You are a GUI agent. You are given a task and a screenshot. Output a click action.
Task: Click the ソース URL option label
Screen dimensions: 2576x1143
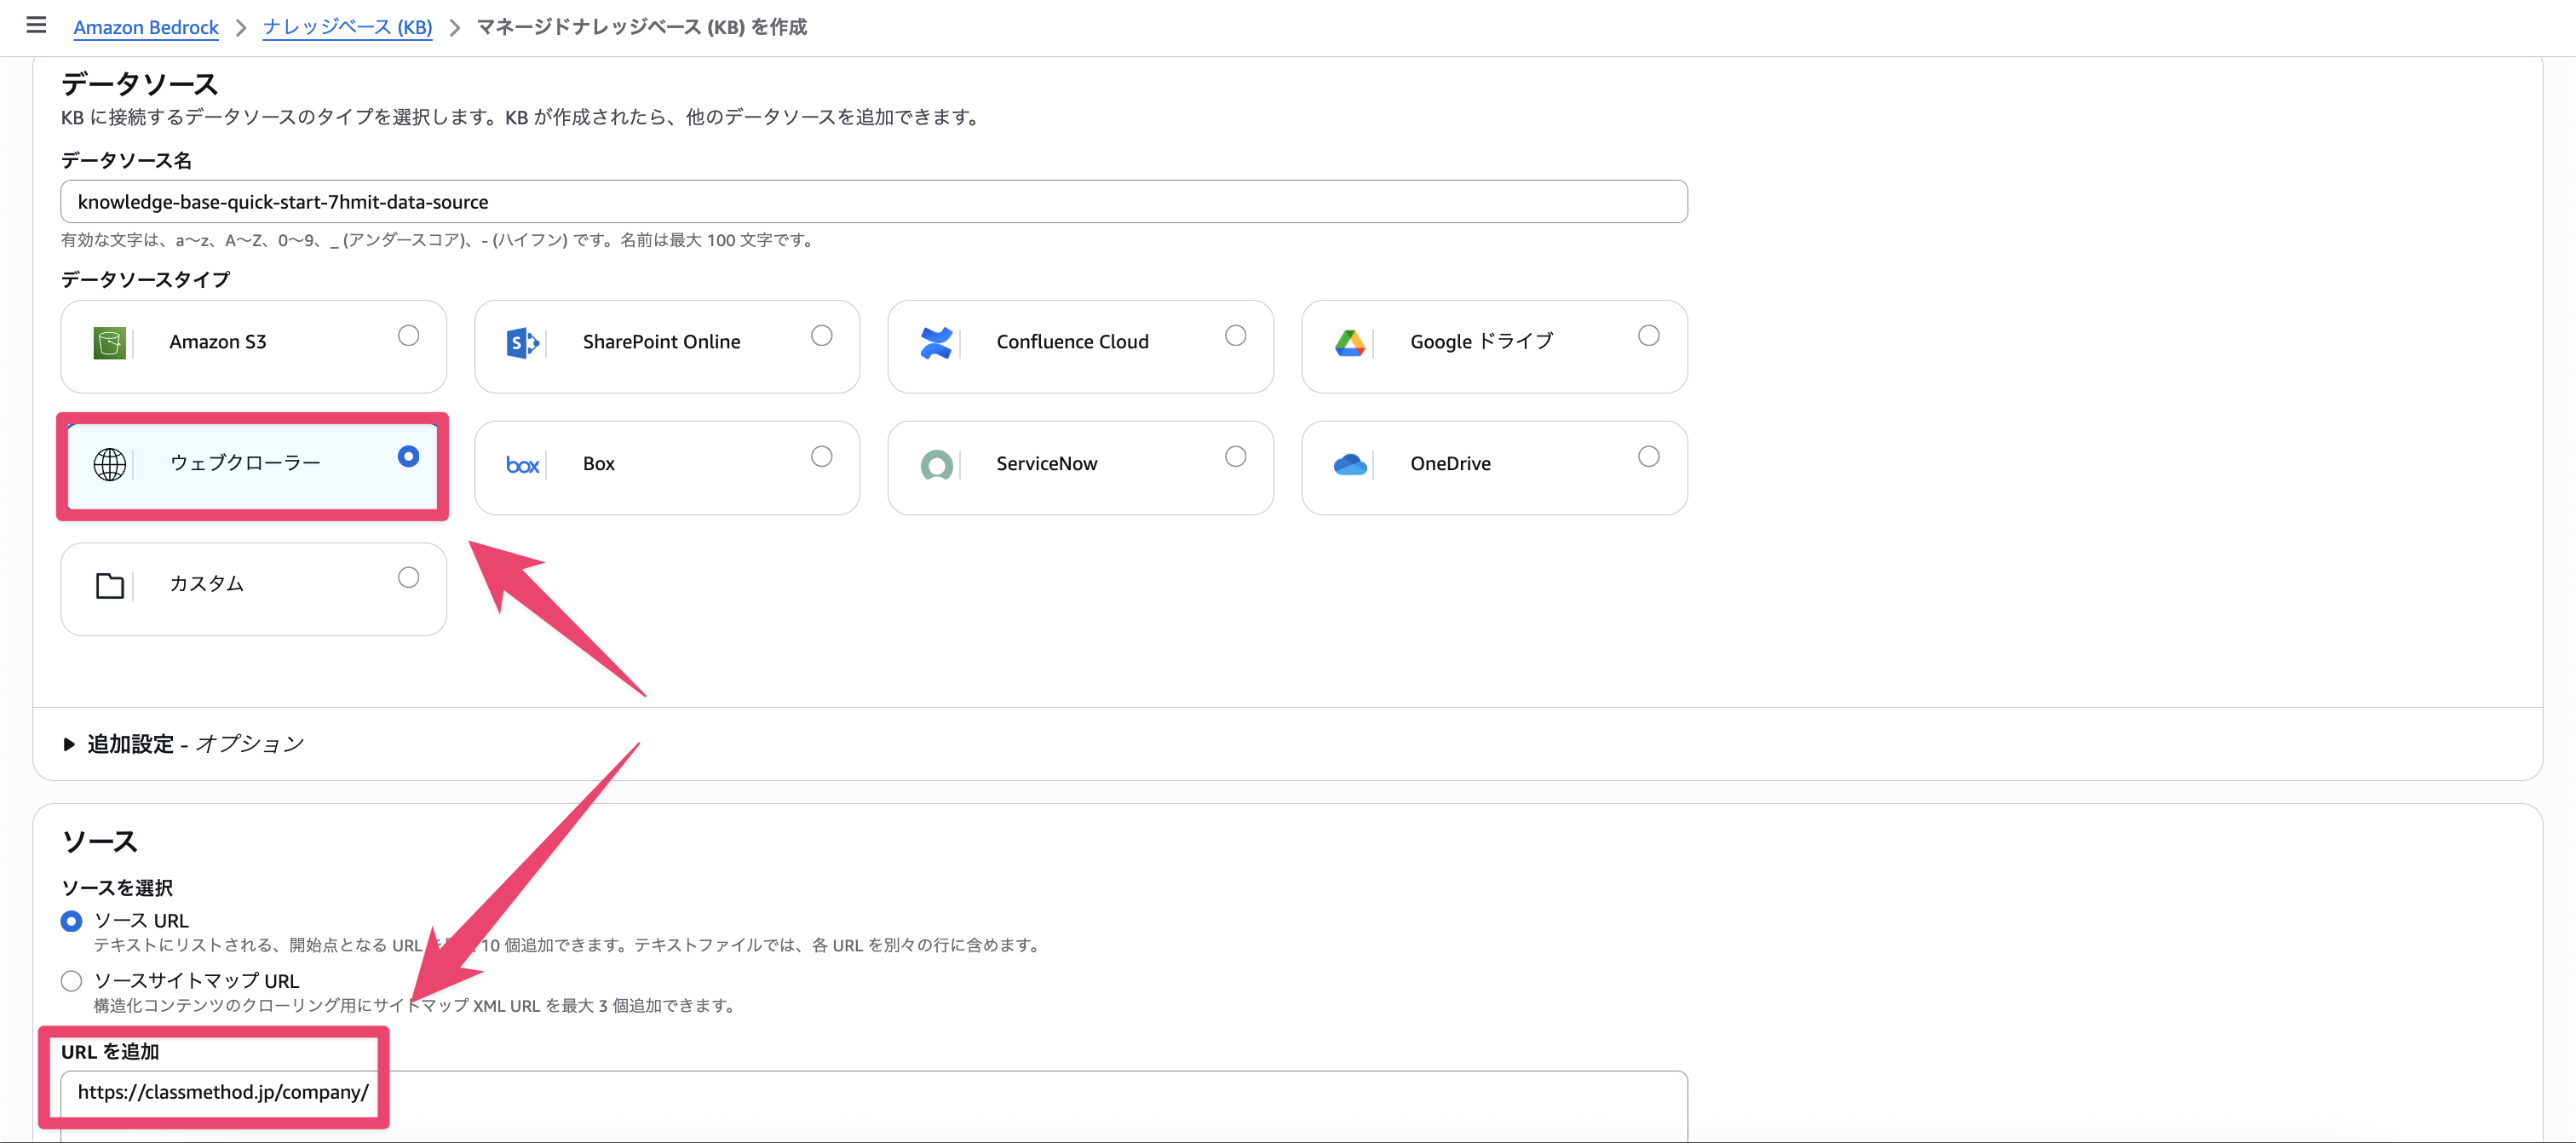(141, 920)
